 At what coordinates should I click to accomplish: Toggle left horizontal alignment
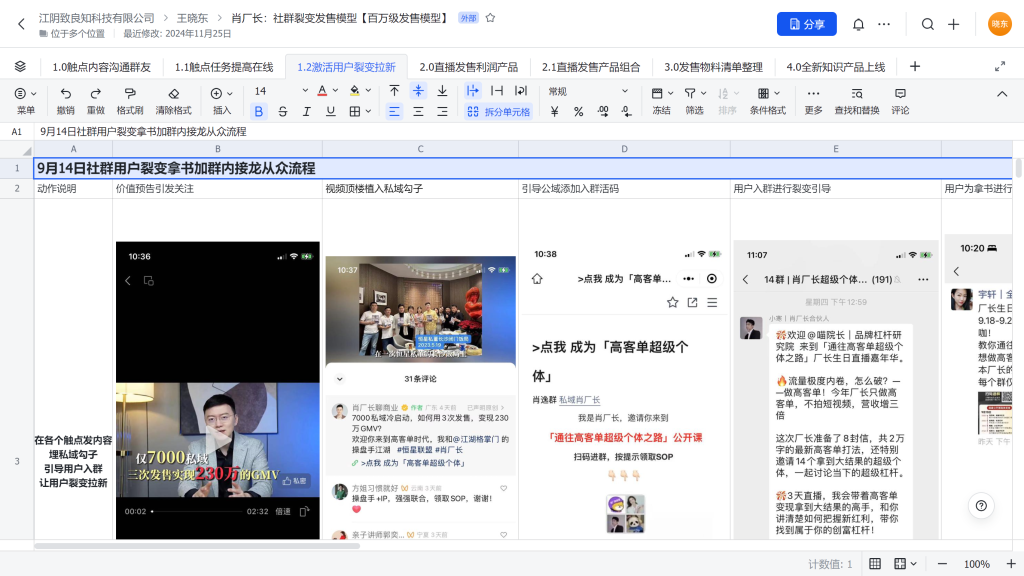(394, 112)
